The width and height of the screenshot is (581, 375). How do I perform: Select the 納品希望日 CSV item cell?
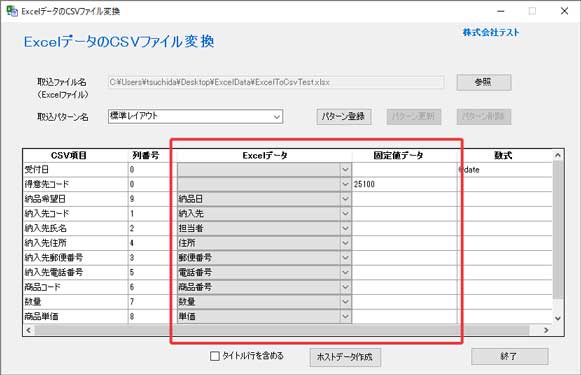pyautogui.click(x=76, y=199)
